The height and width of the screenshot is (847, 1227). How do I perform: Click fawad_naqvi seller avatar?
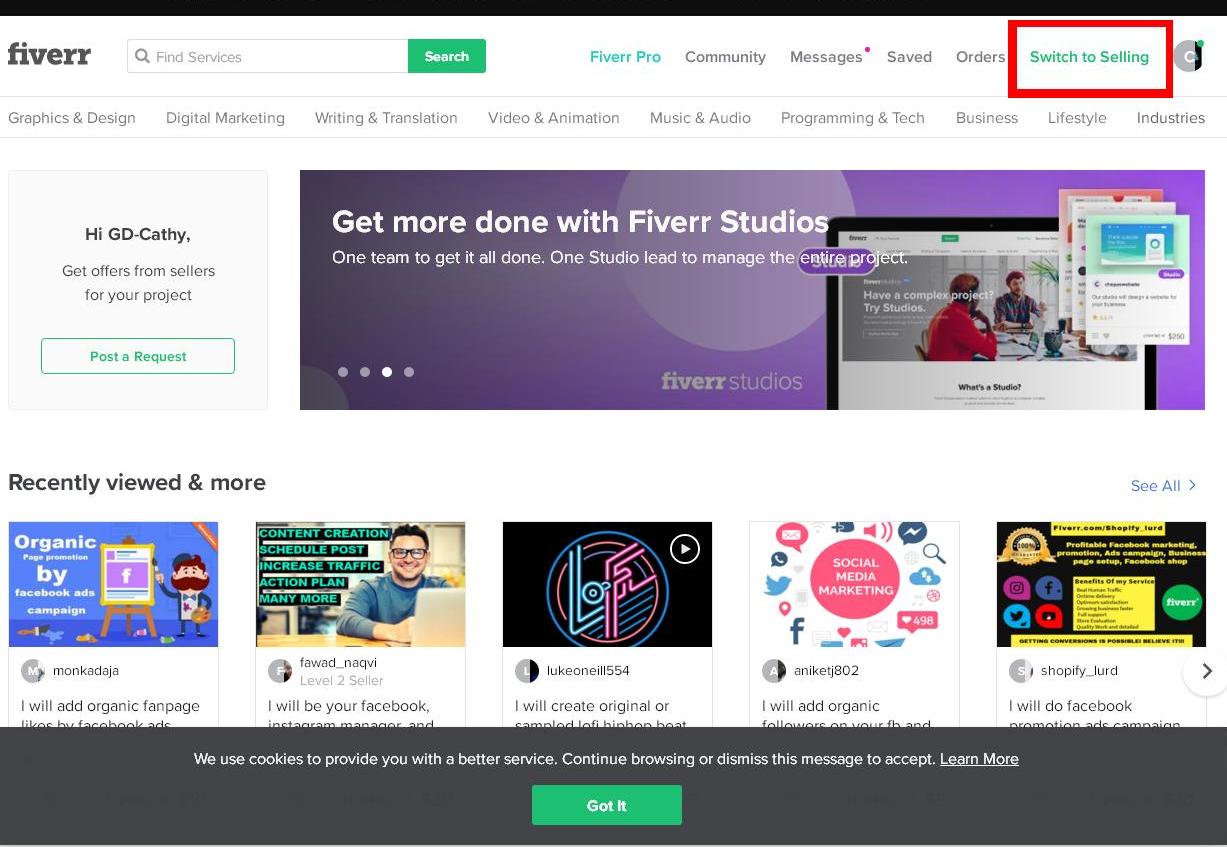[x=280, y=671]
